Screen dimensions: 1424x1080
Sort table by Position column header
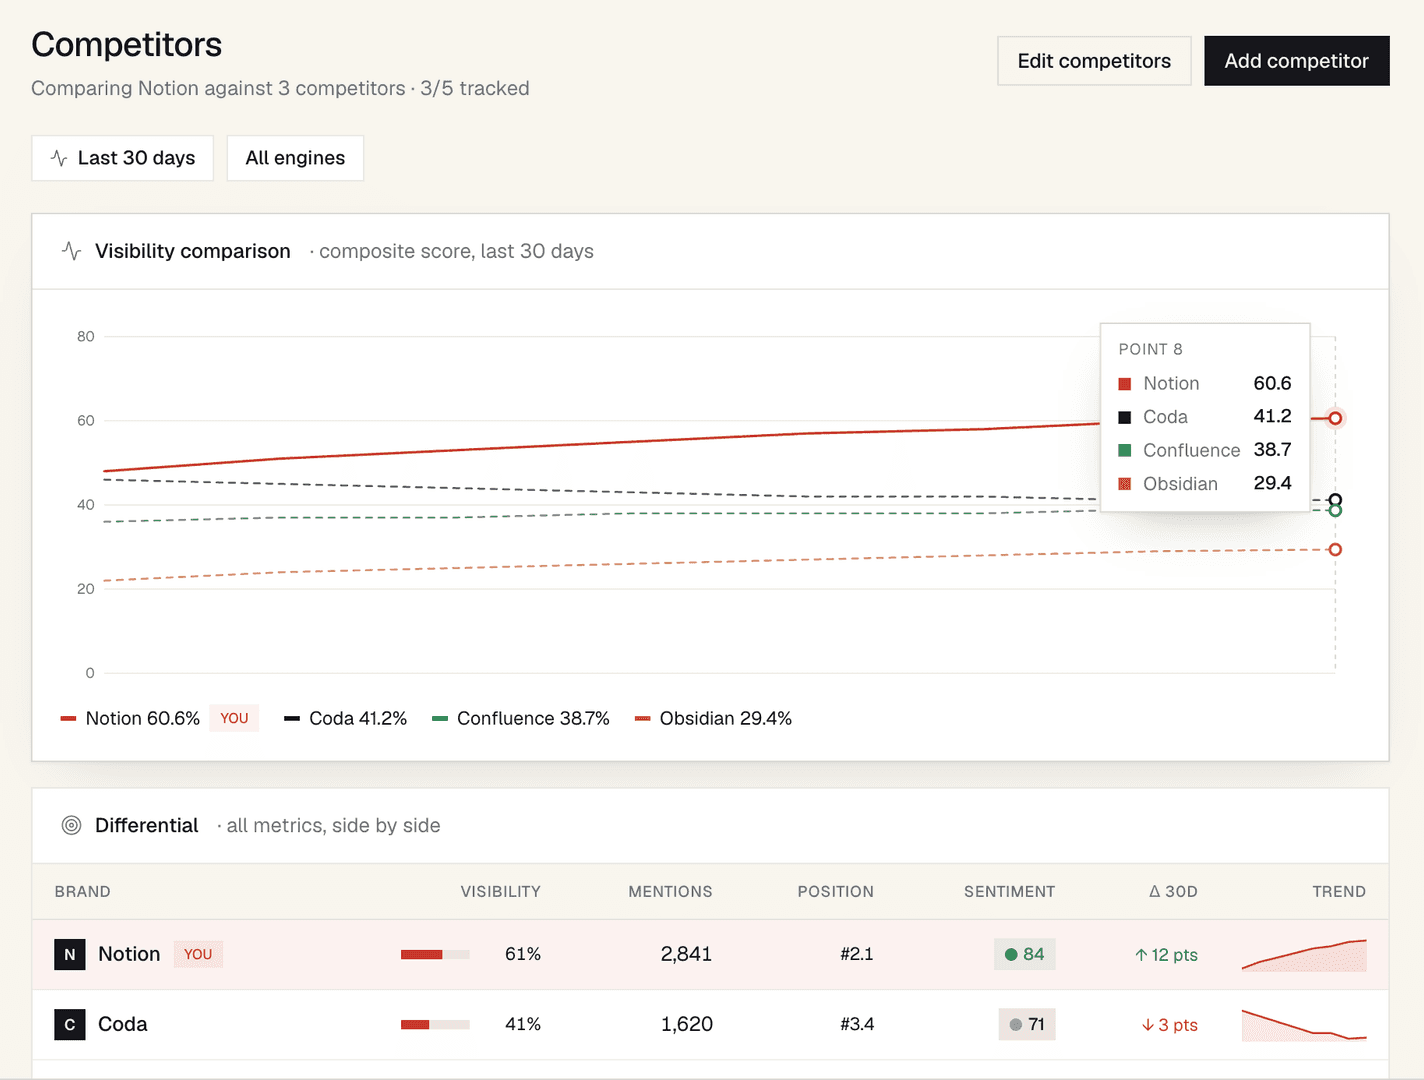[x=835, y=891]
